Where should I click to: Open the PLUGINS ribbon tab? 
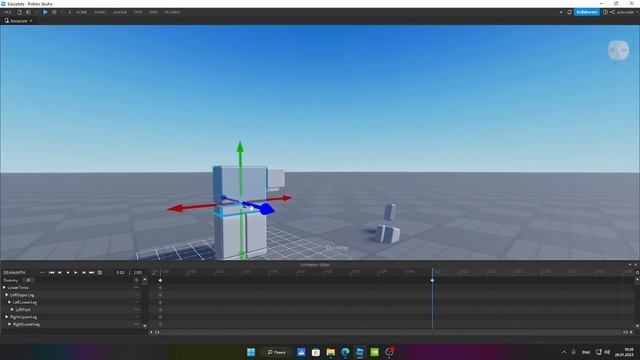click(x=172, y=12)
